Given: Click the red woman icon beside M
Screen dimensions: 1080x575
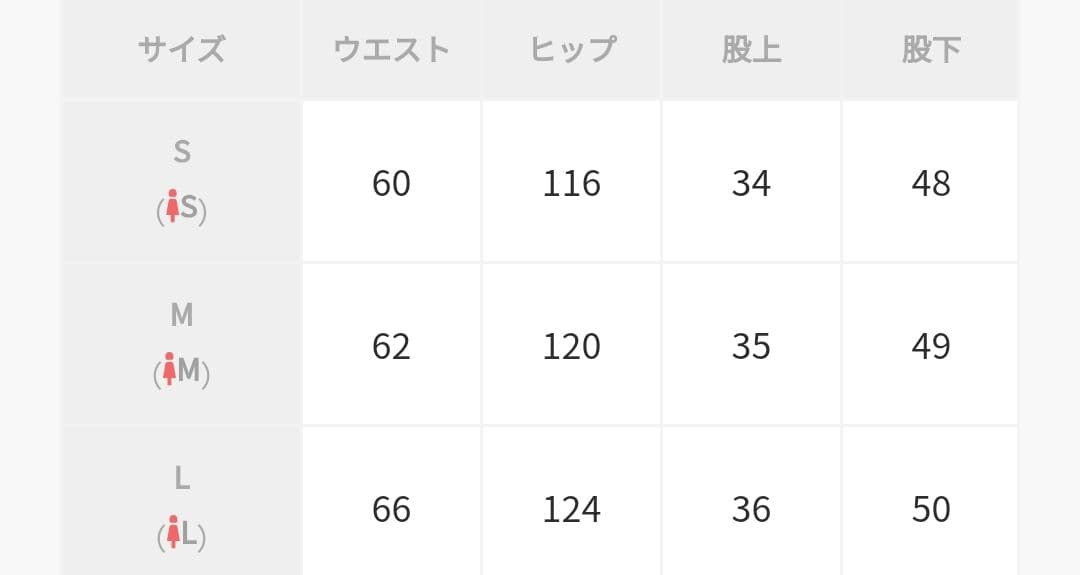Looking at the screenshot, I should [169, 369].
